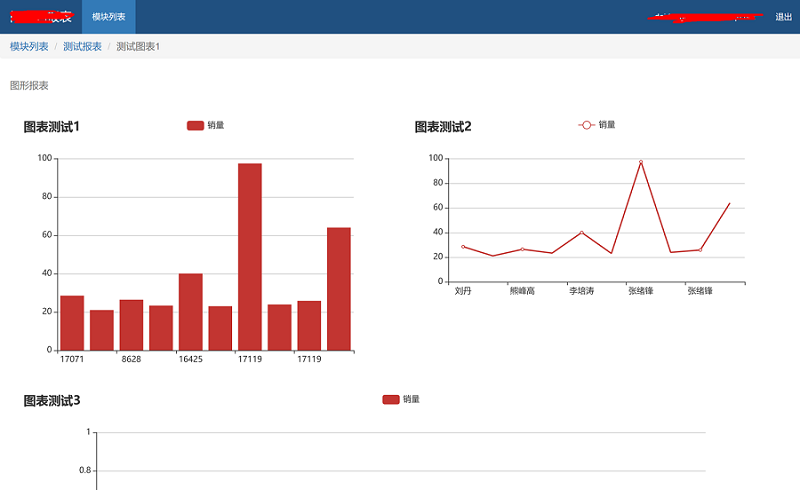Viewport: 800px width, 490px height.
Task: Click x-axis label 熊峰高
Action: pos(522,291)
